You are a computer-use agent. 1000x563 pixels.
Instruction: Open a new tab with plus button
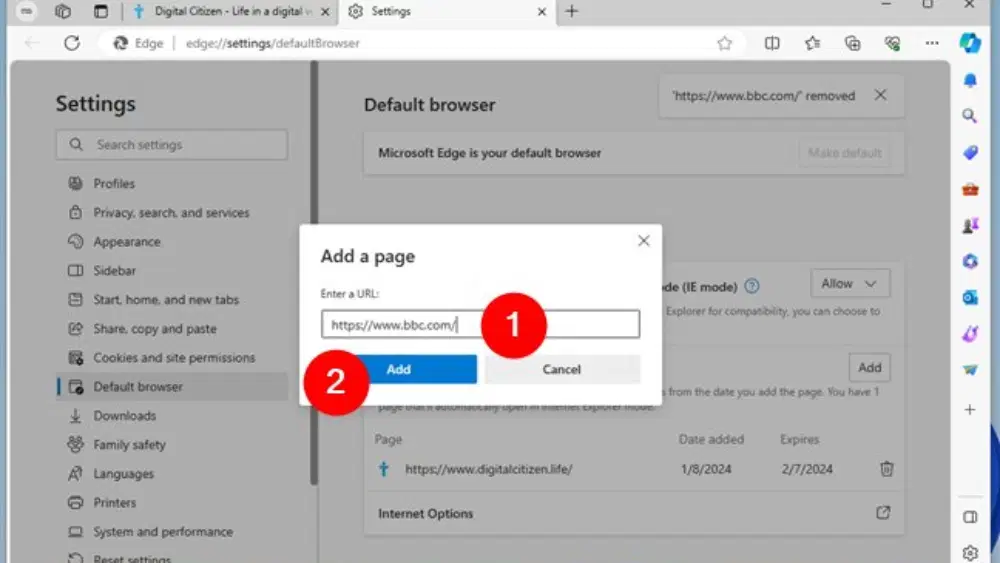point(571,11)
